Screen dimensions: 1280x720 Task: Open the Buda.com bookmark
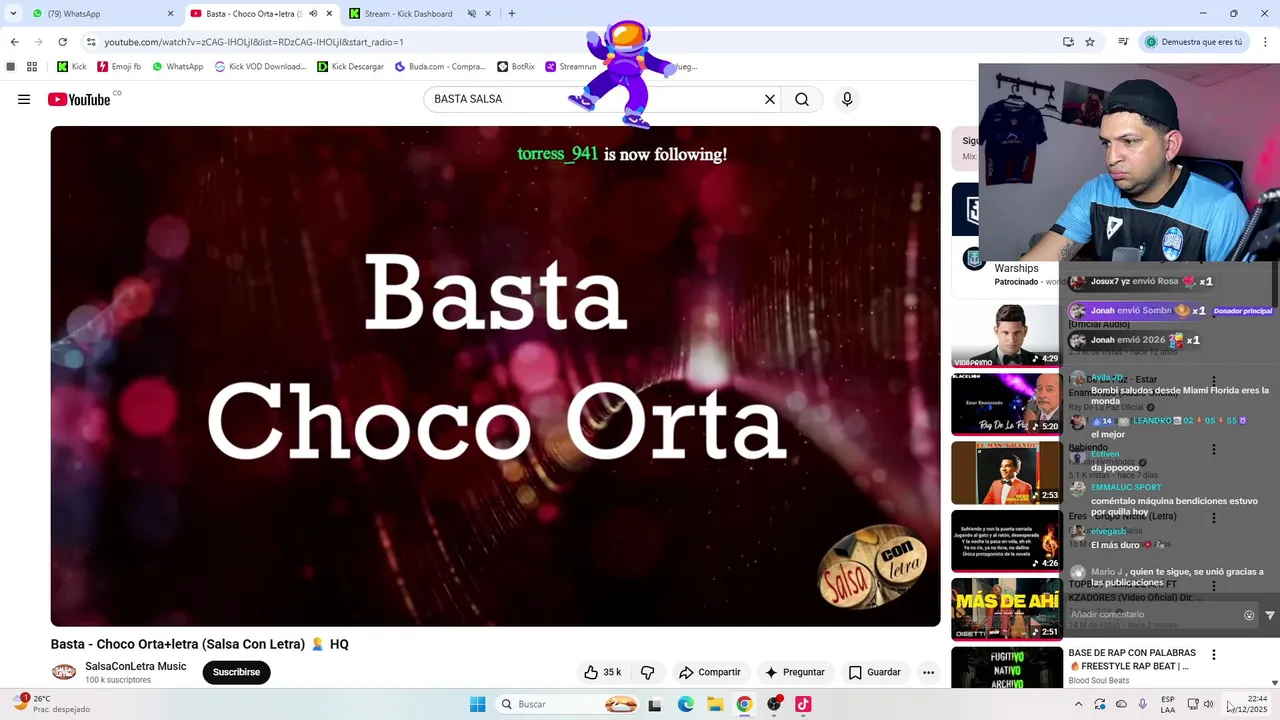[x=440, y=67]
